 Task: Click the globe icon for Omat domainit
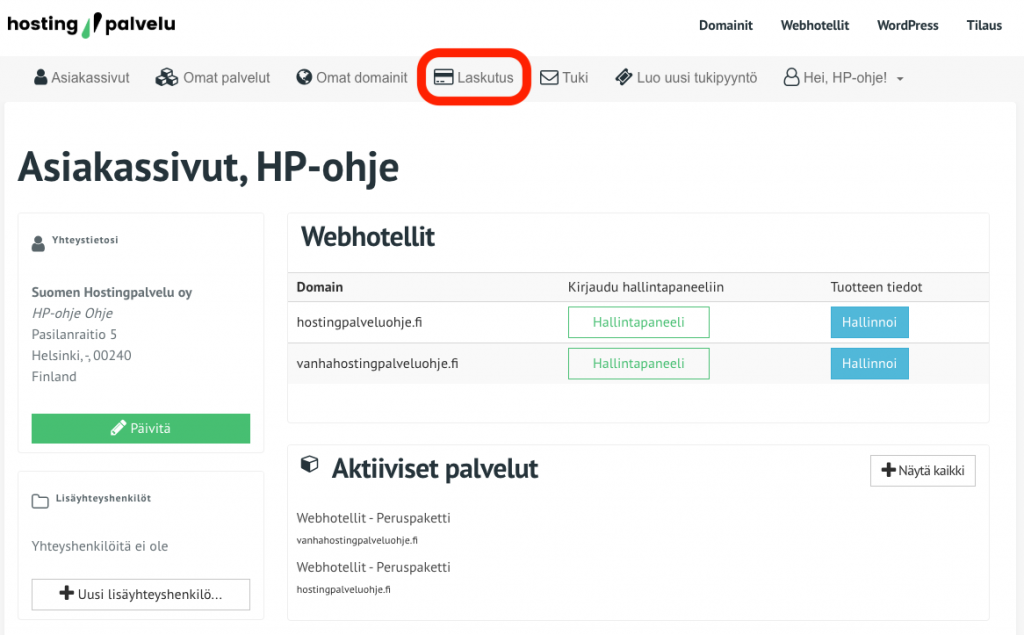click(305, 78)
